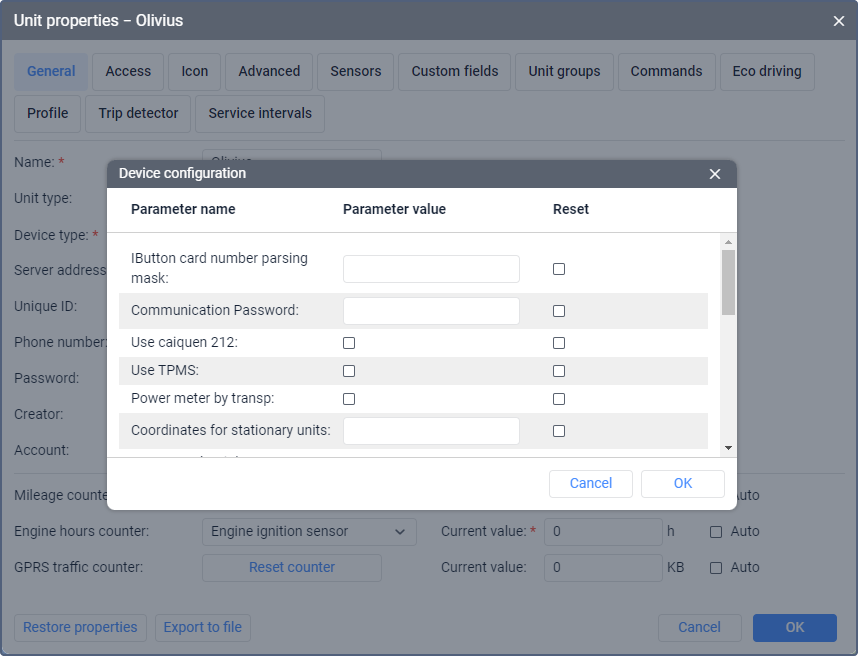Switch to the Sensors tab
This screenshot has width=858, height=656.
[x=355, y=72]
